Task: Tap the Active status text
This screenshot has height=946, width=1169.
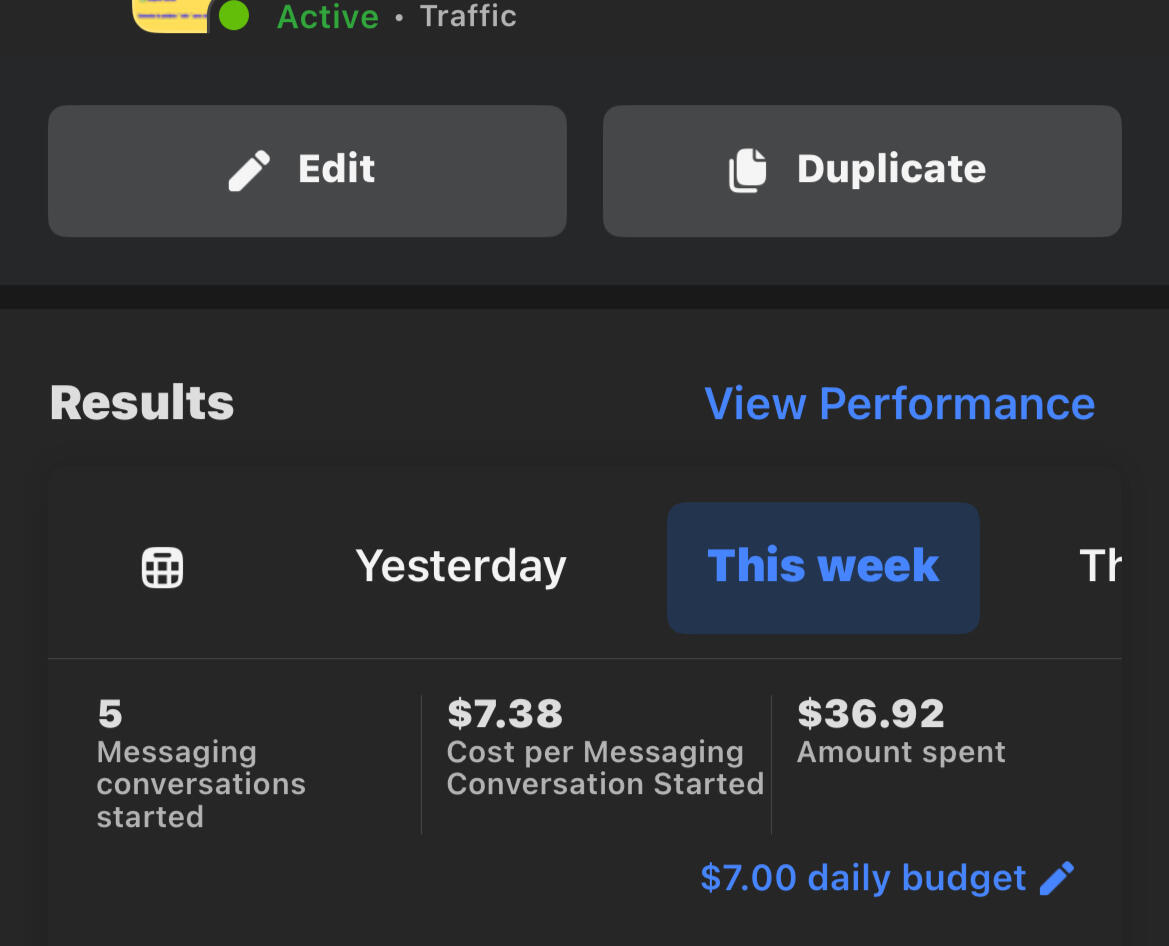Action: coord(327,16)
